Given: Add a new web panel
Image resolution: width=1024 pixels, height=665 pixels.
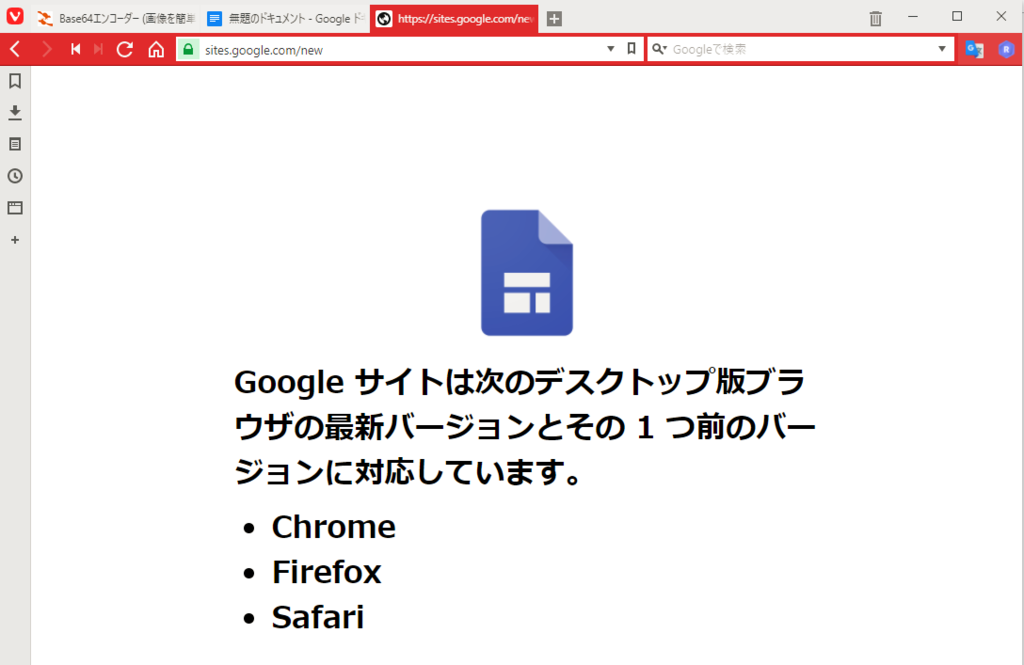Looking at the screenshot, I should (15, 240).
